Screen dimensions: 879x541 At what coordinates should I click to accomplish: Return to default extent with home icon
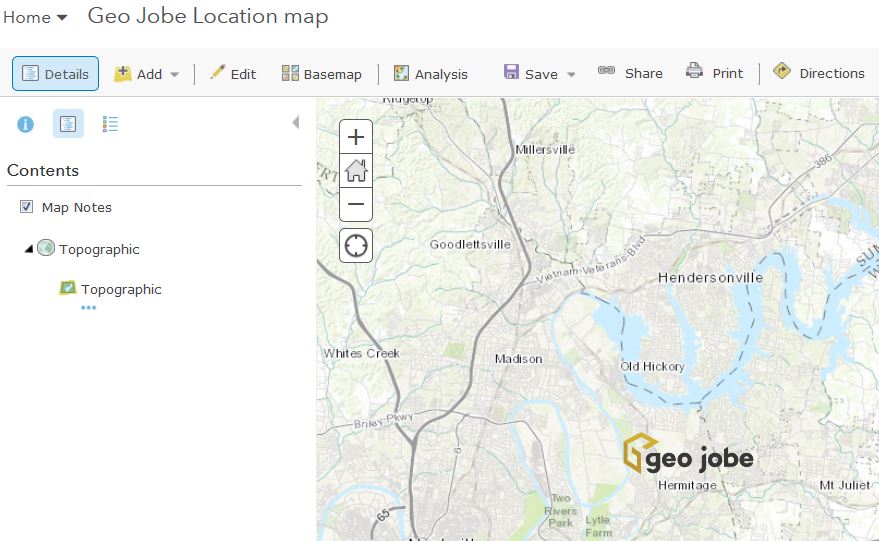[356, 171]
